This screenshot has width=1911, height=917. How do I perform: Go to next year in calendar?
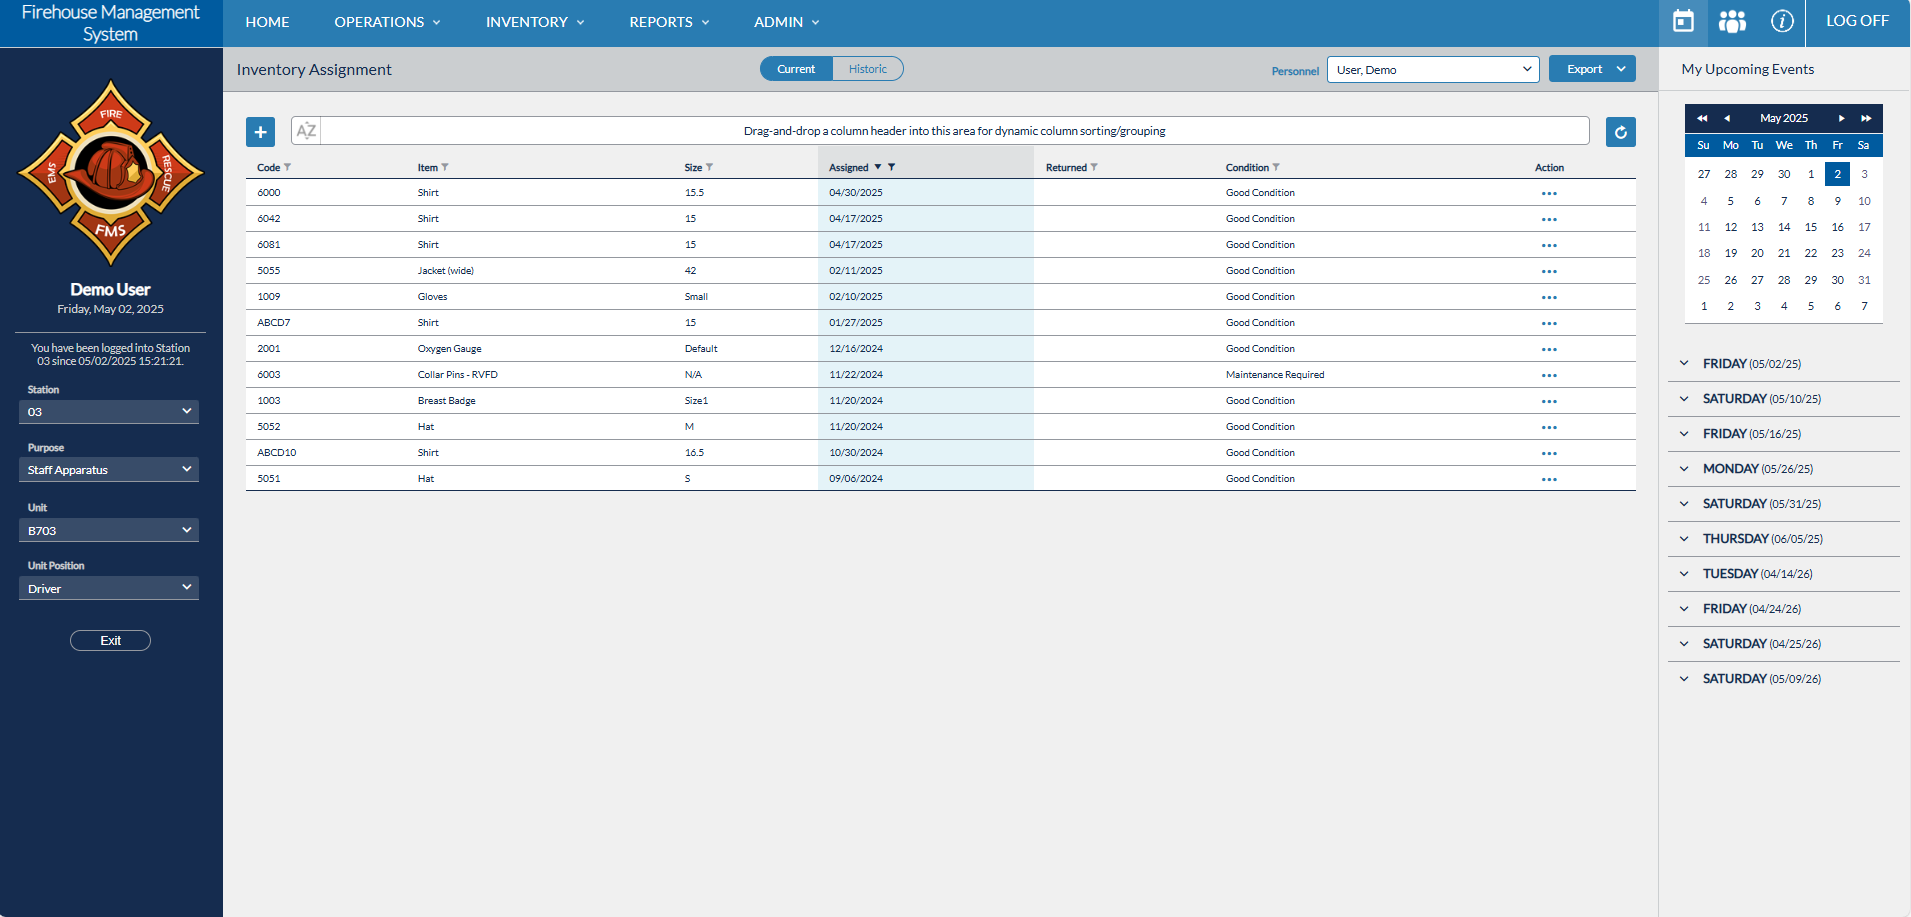point(1866,118)
